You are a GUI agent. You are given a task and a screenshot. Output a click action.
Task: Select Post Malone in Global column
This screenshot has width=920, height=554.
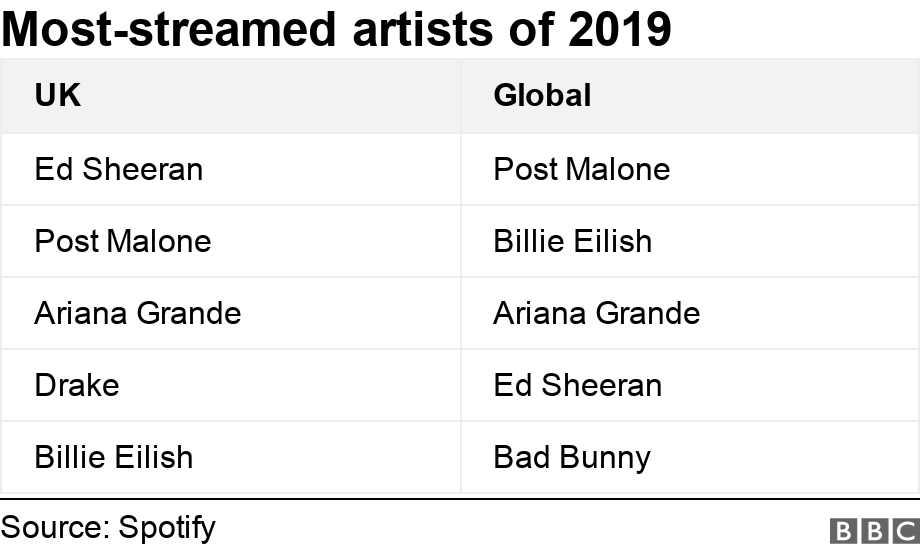(x=582, y=169)
